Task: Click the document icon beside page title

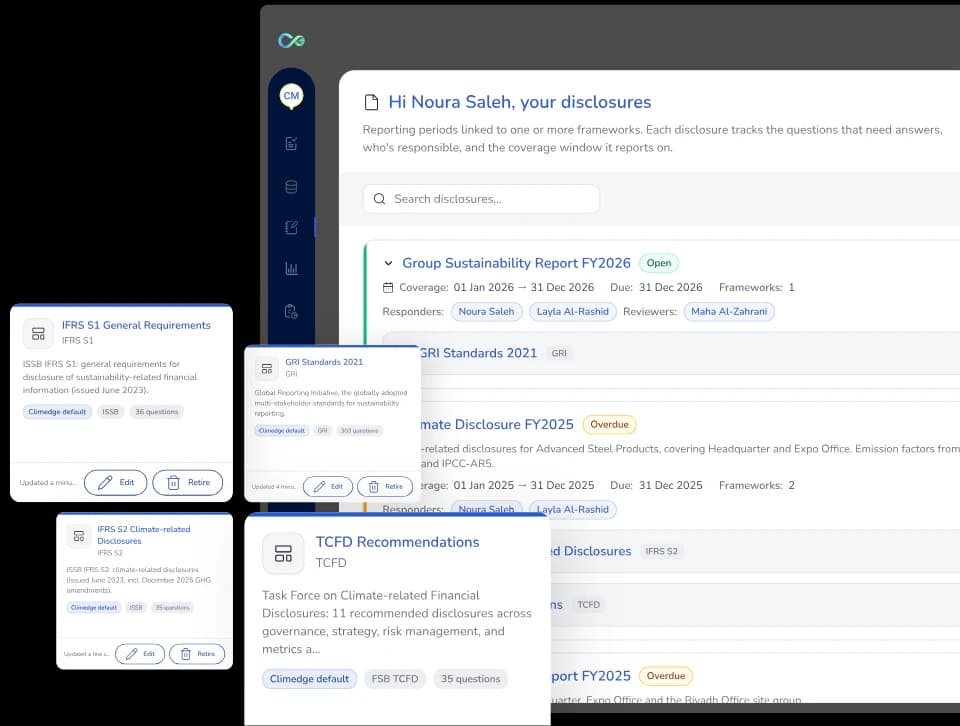Action: 371,102
